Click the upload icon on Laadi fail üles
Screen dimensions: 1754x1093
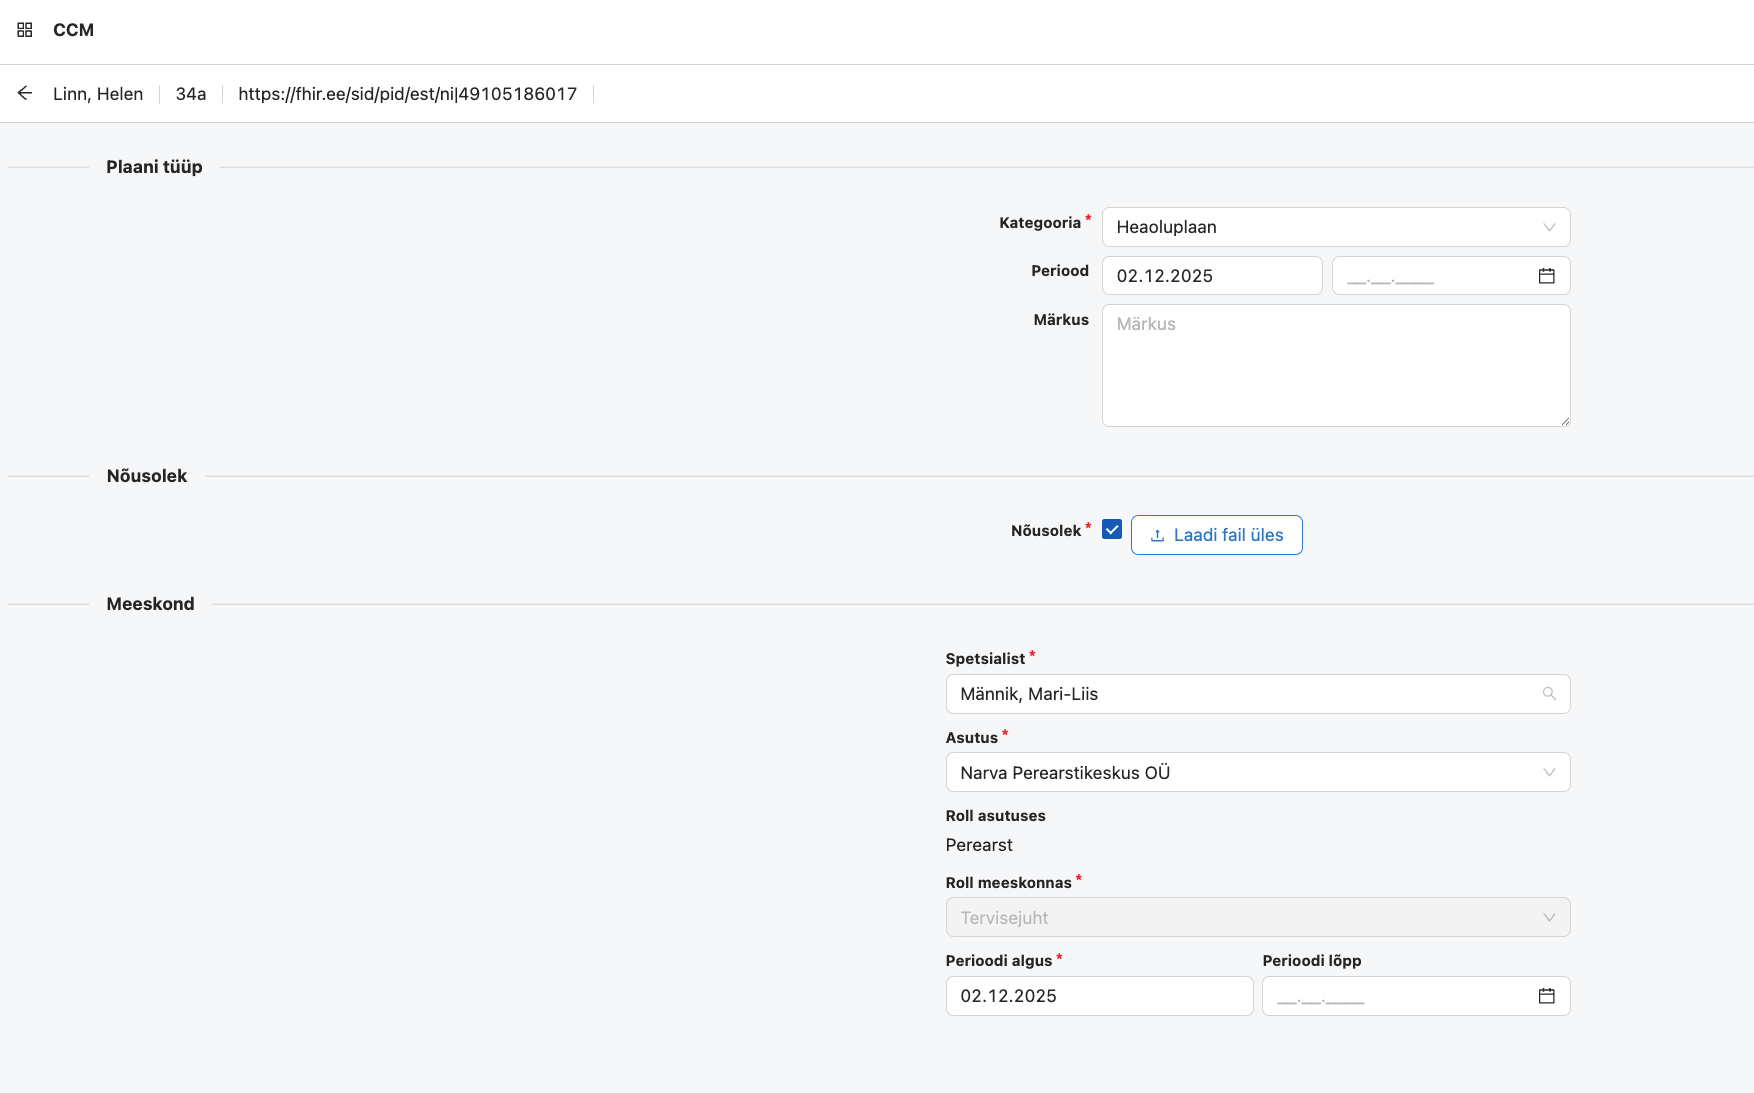click(1157, 535)
